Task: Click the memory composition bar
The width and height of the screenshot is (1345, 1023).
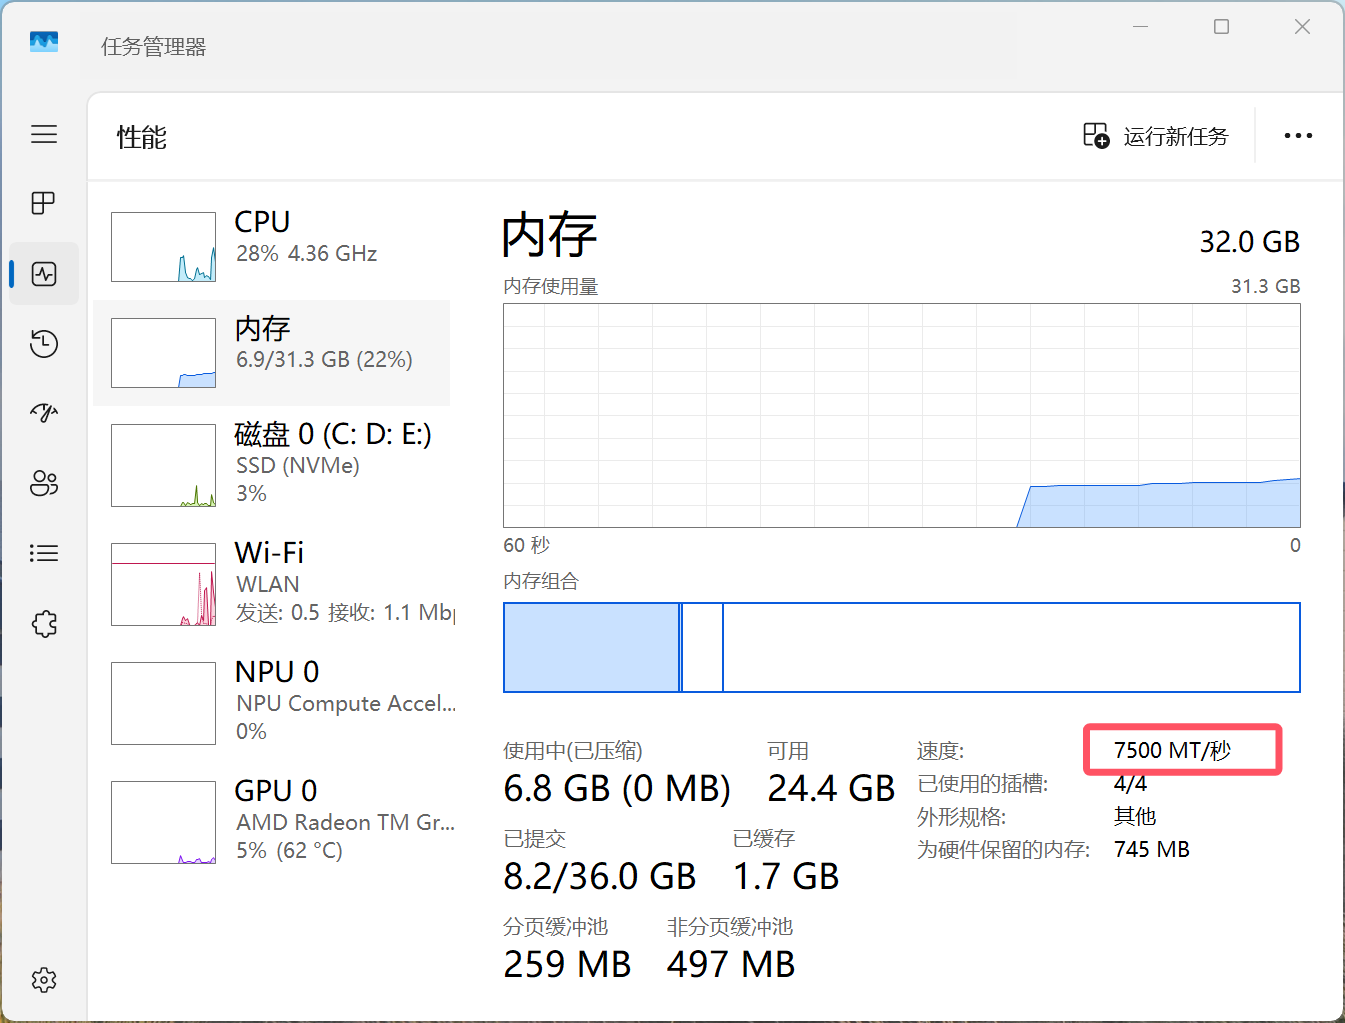Action: (x=901, y=647)
